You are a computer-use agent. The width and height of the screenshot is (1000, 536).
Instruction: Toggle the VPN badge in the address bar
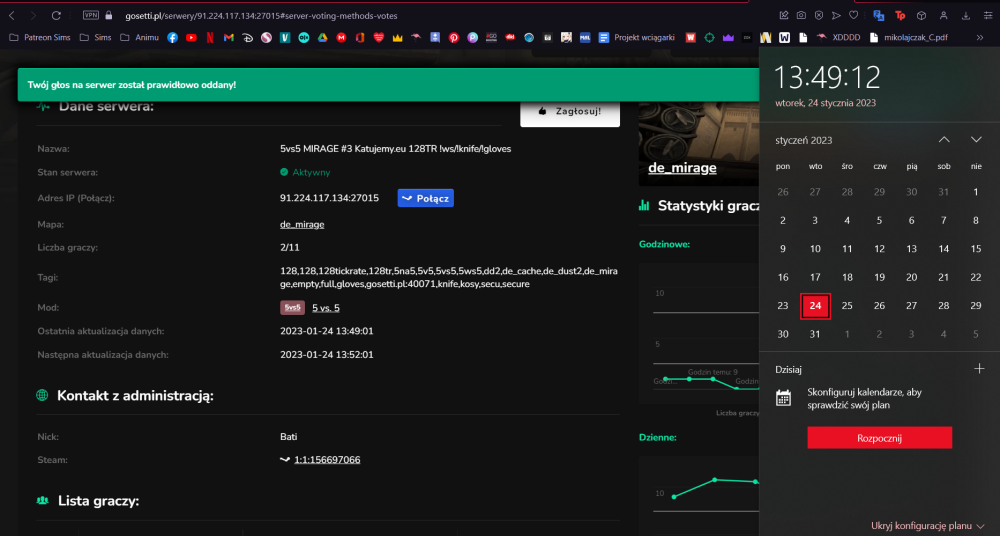[x=91, y=15]
